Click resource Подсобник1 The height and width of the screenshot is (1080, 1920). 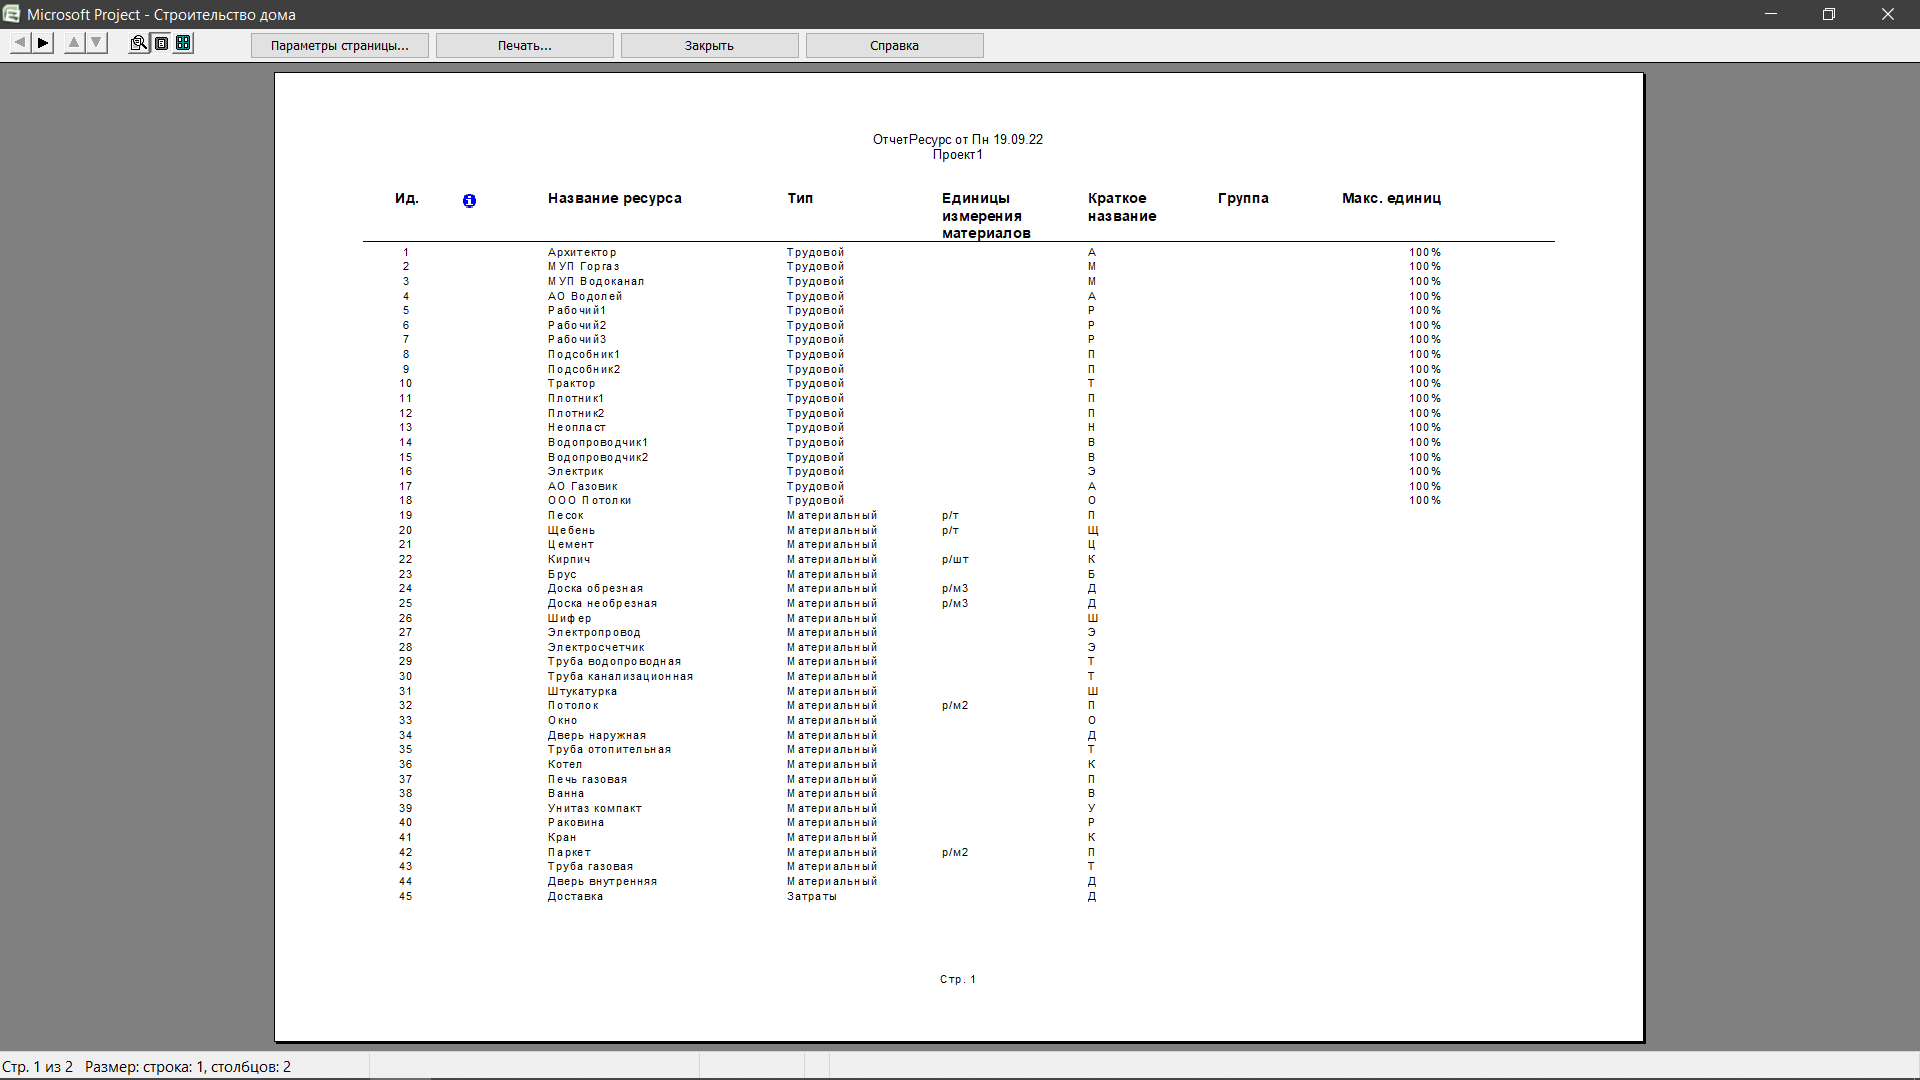[x=584, y=355]
